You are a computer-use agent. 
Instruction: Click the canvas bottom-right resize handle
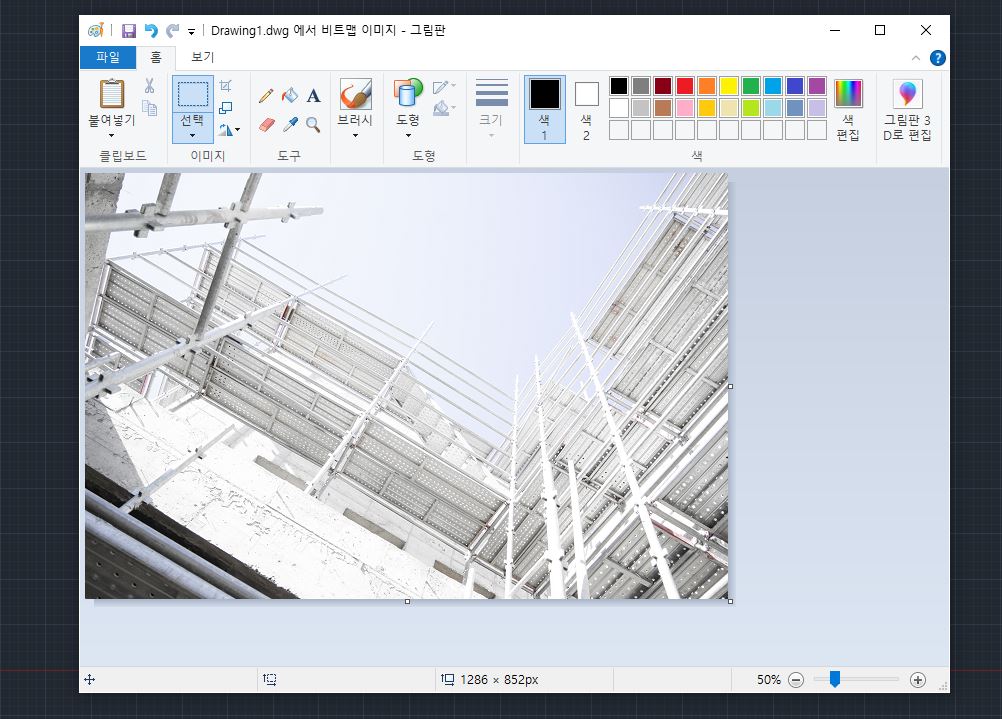tap(730, 601)
